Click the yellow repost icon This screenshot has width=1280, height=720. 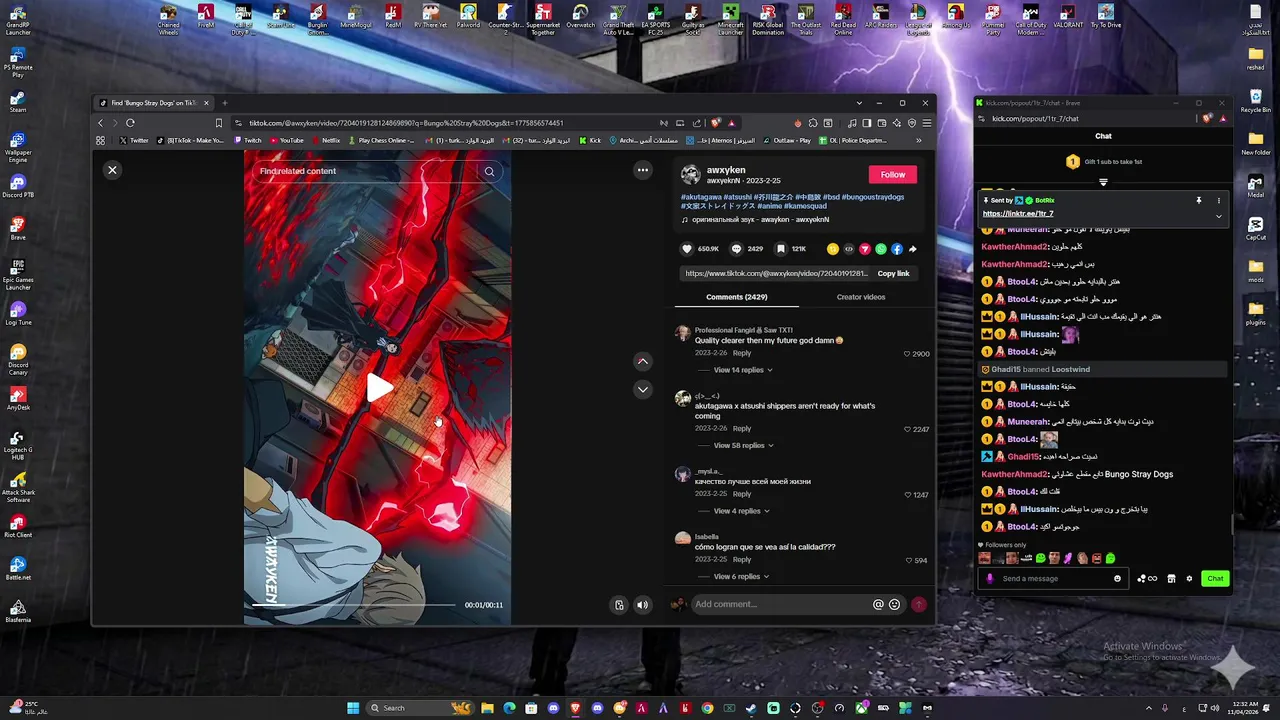pyautogui.click(x=833, y=249)
